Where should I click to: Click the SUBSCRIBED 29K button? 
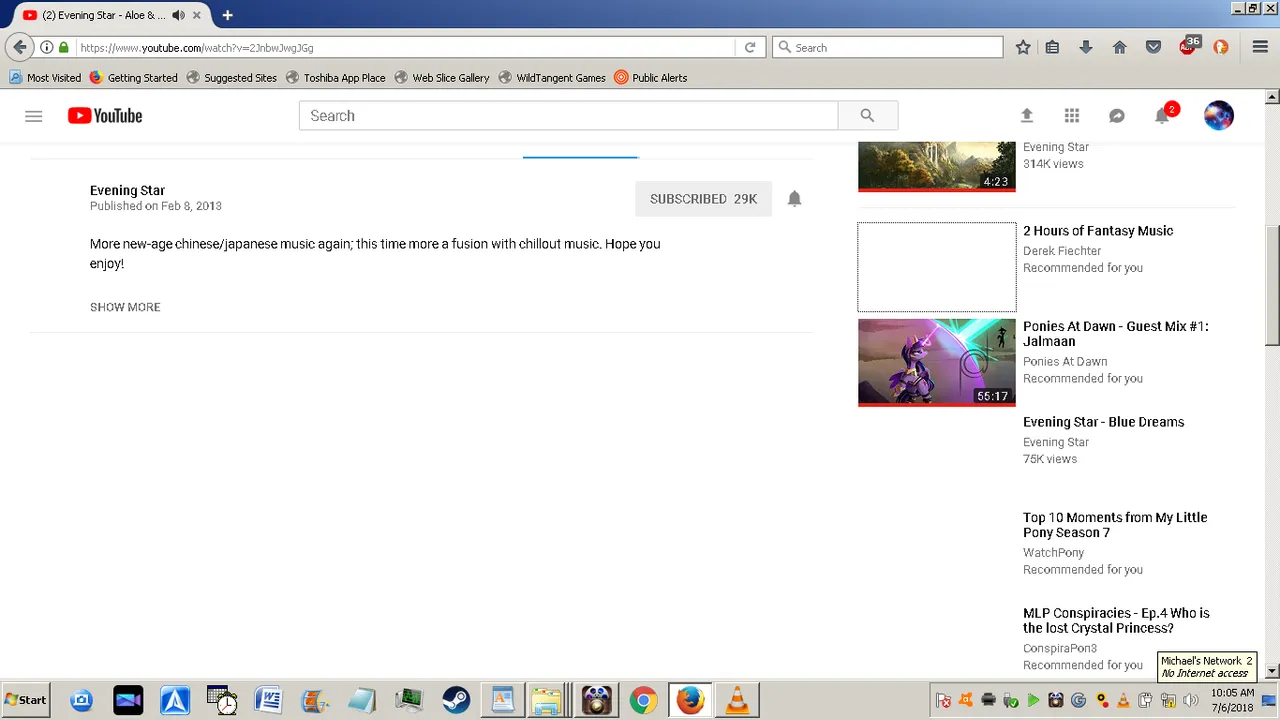(703, 199)
